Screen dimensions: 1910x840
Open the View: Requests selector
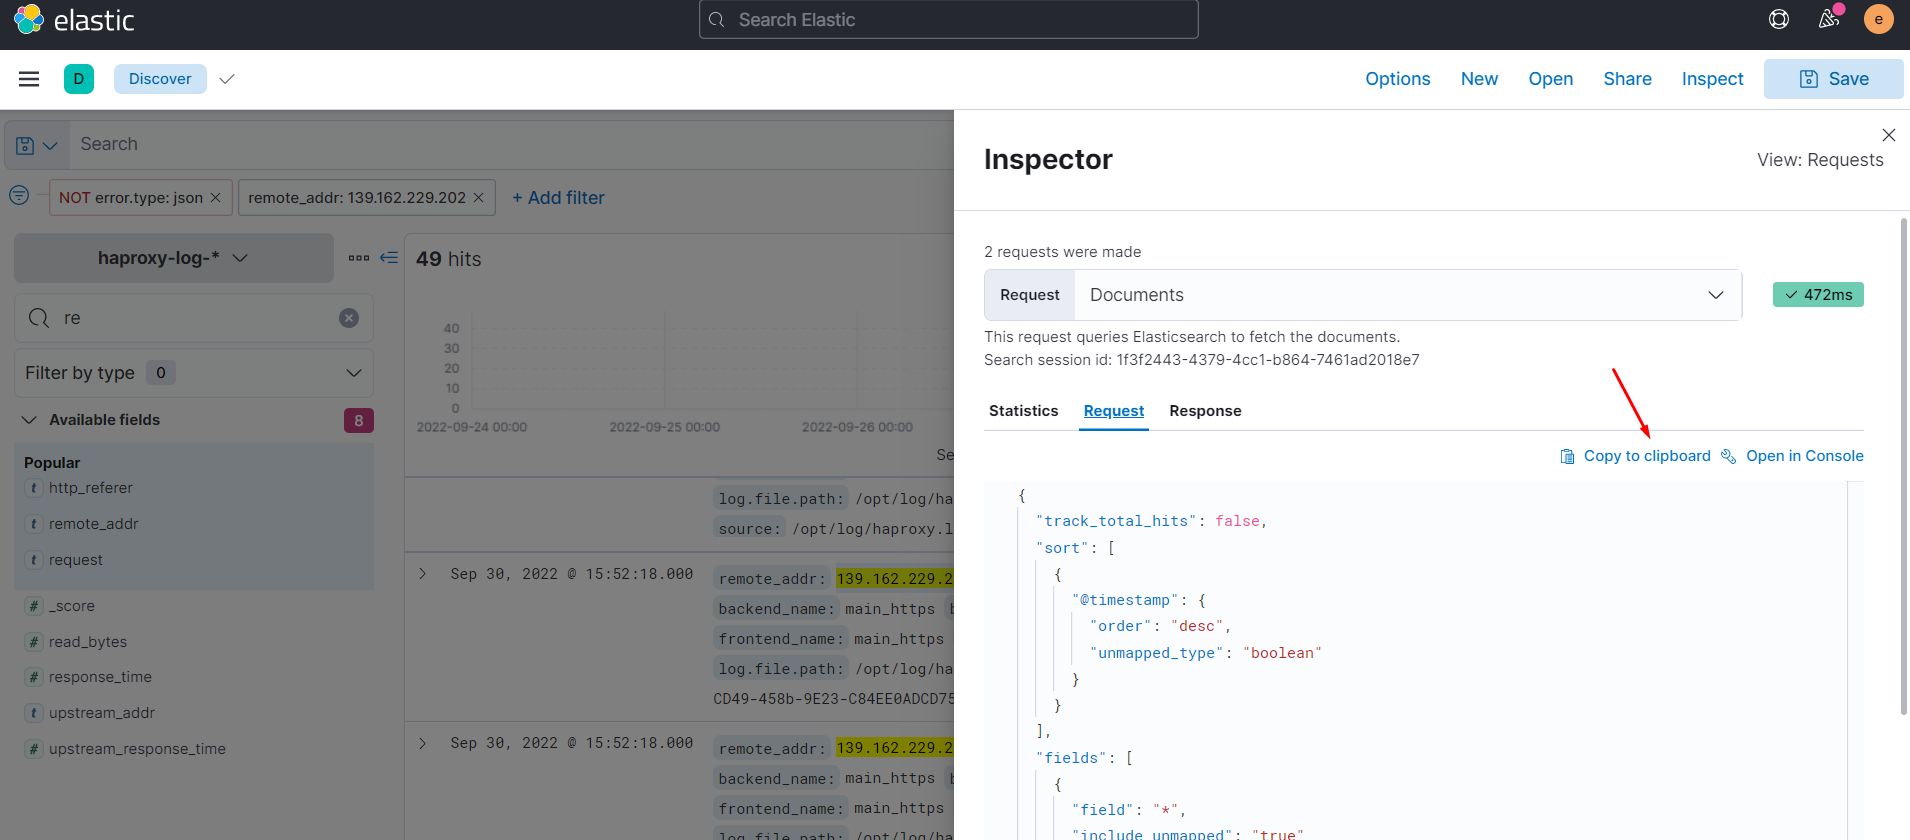click(1820, 160)
